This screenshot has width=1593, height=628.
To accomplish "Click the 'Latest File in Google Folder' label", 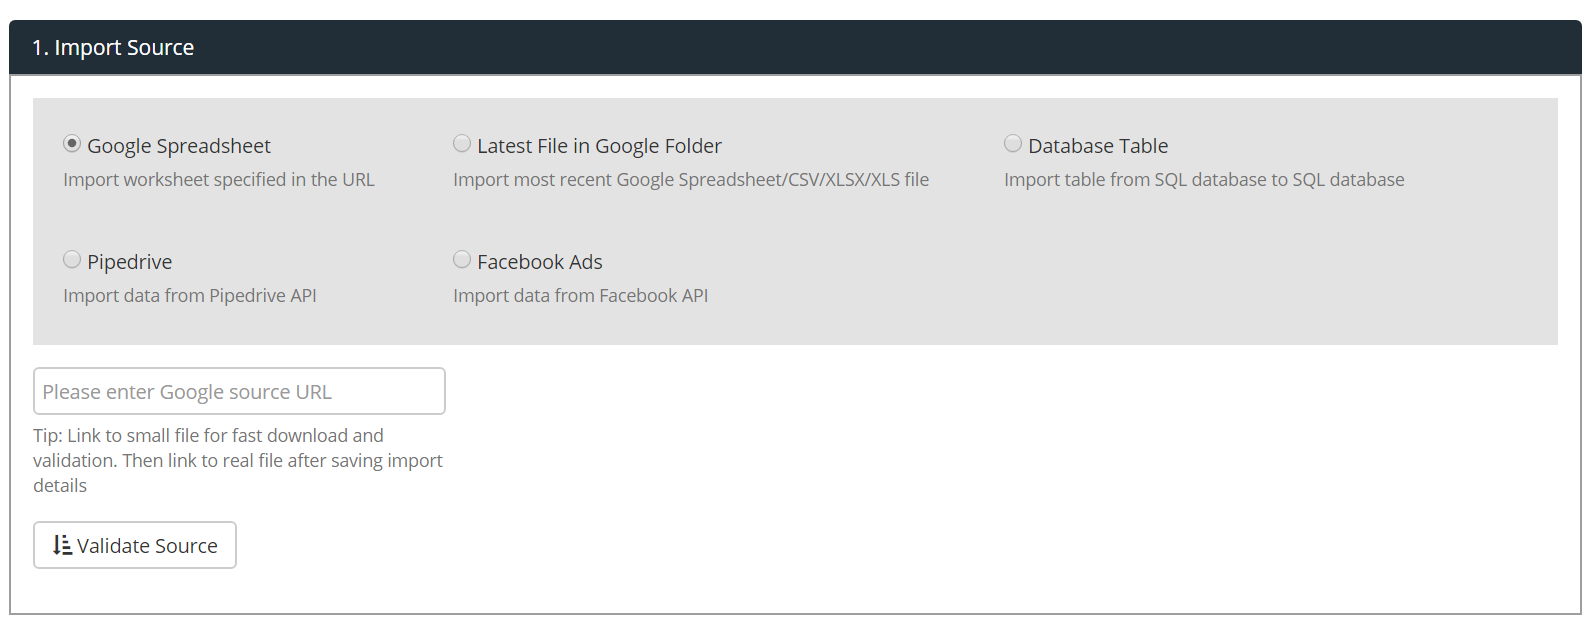I will coord(598,145).
